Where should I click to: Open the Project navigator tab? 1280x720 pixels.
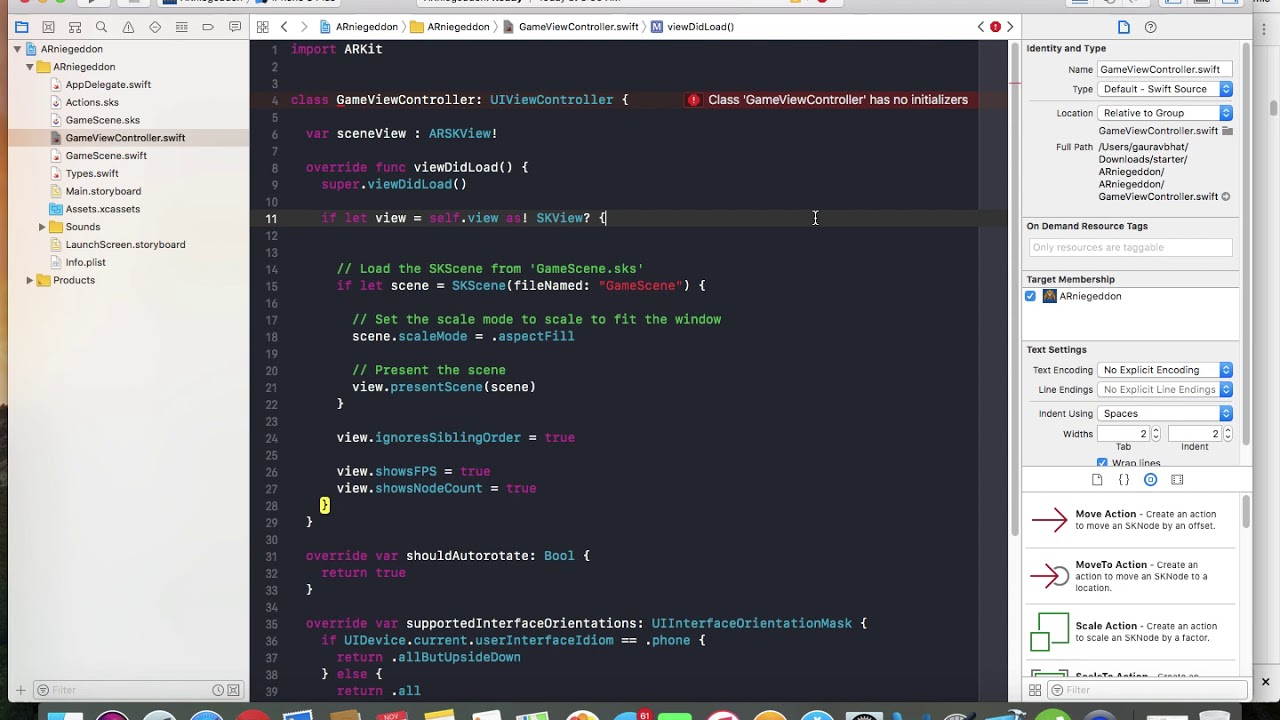(21, 27)
